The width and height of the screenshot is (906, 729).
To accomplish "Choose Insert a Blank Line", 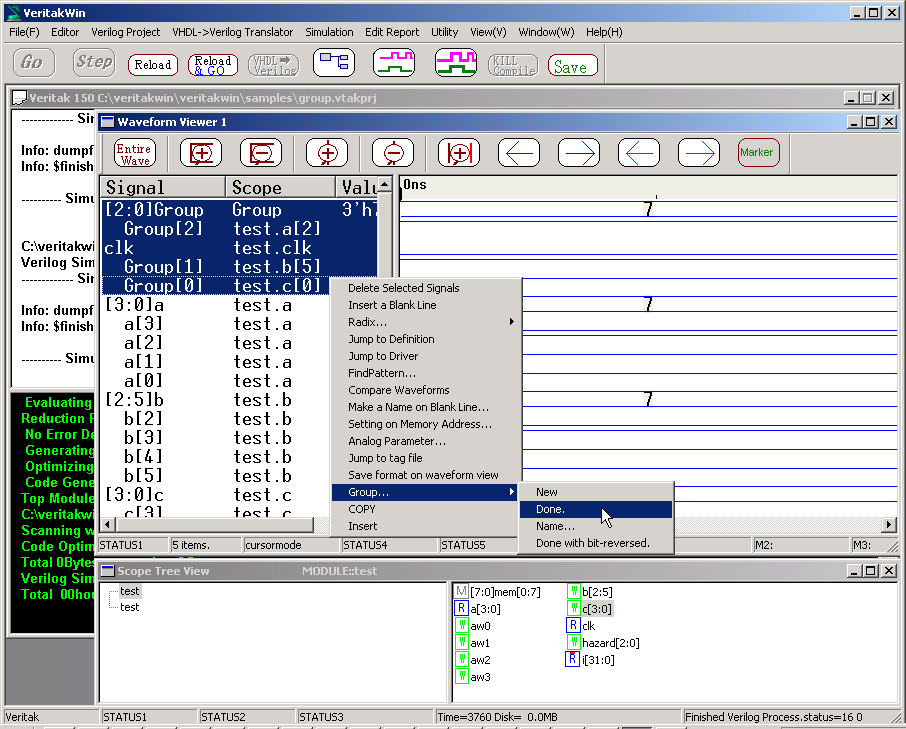I will point(425,305).
